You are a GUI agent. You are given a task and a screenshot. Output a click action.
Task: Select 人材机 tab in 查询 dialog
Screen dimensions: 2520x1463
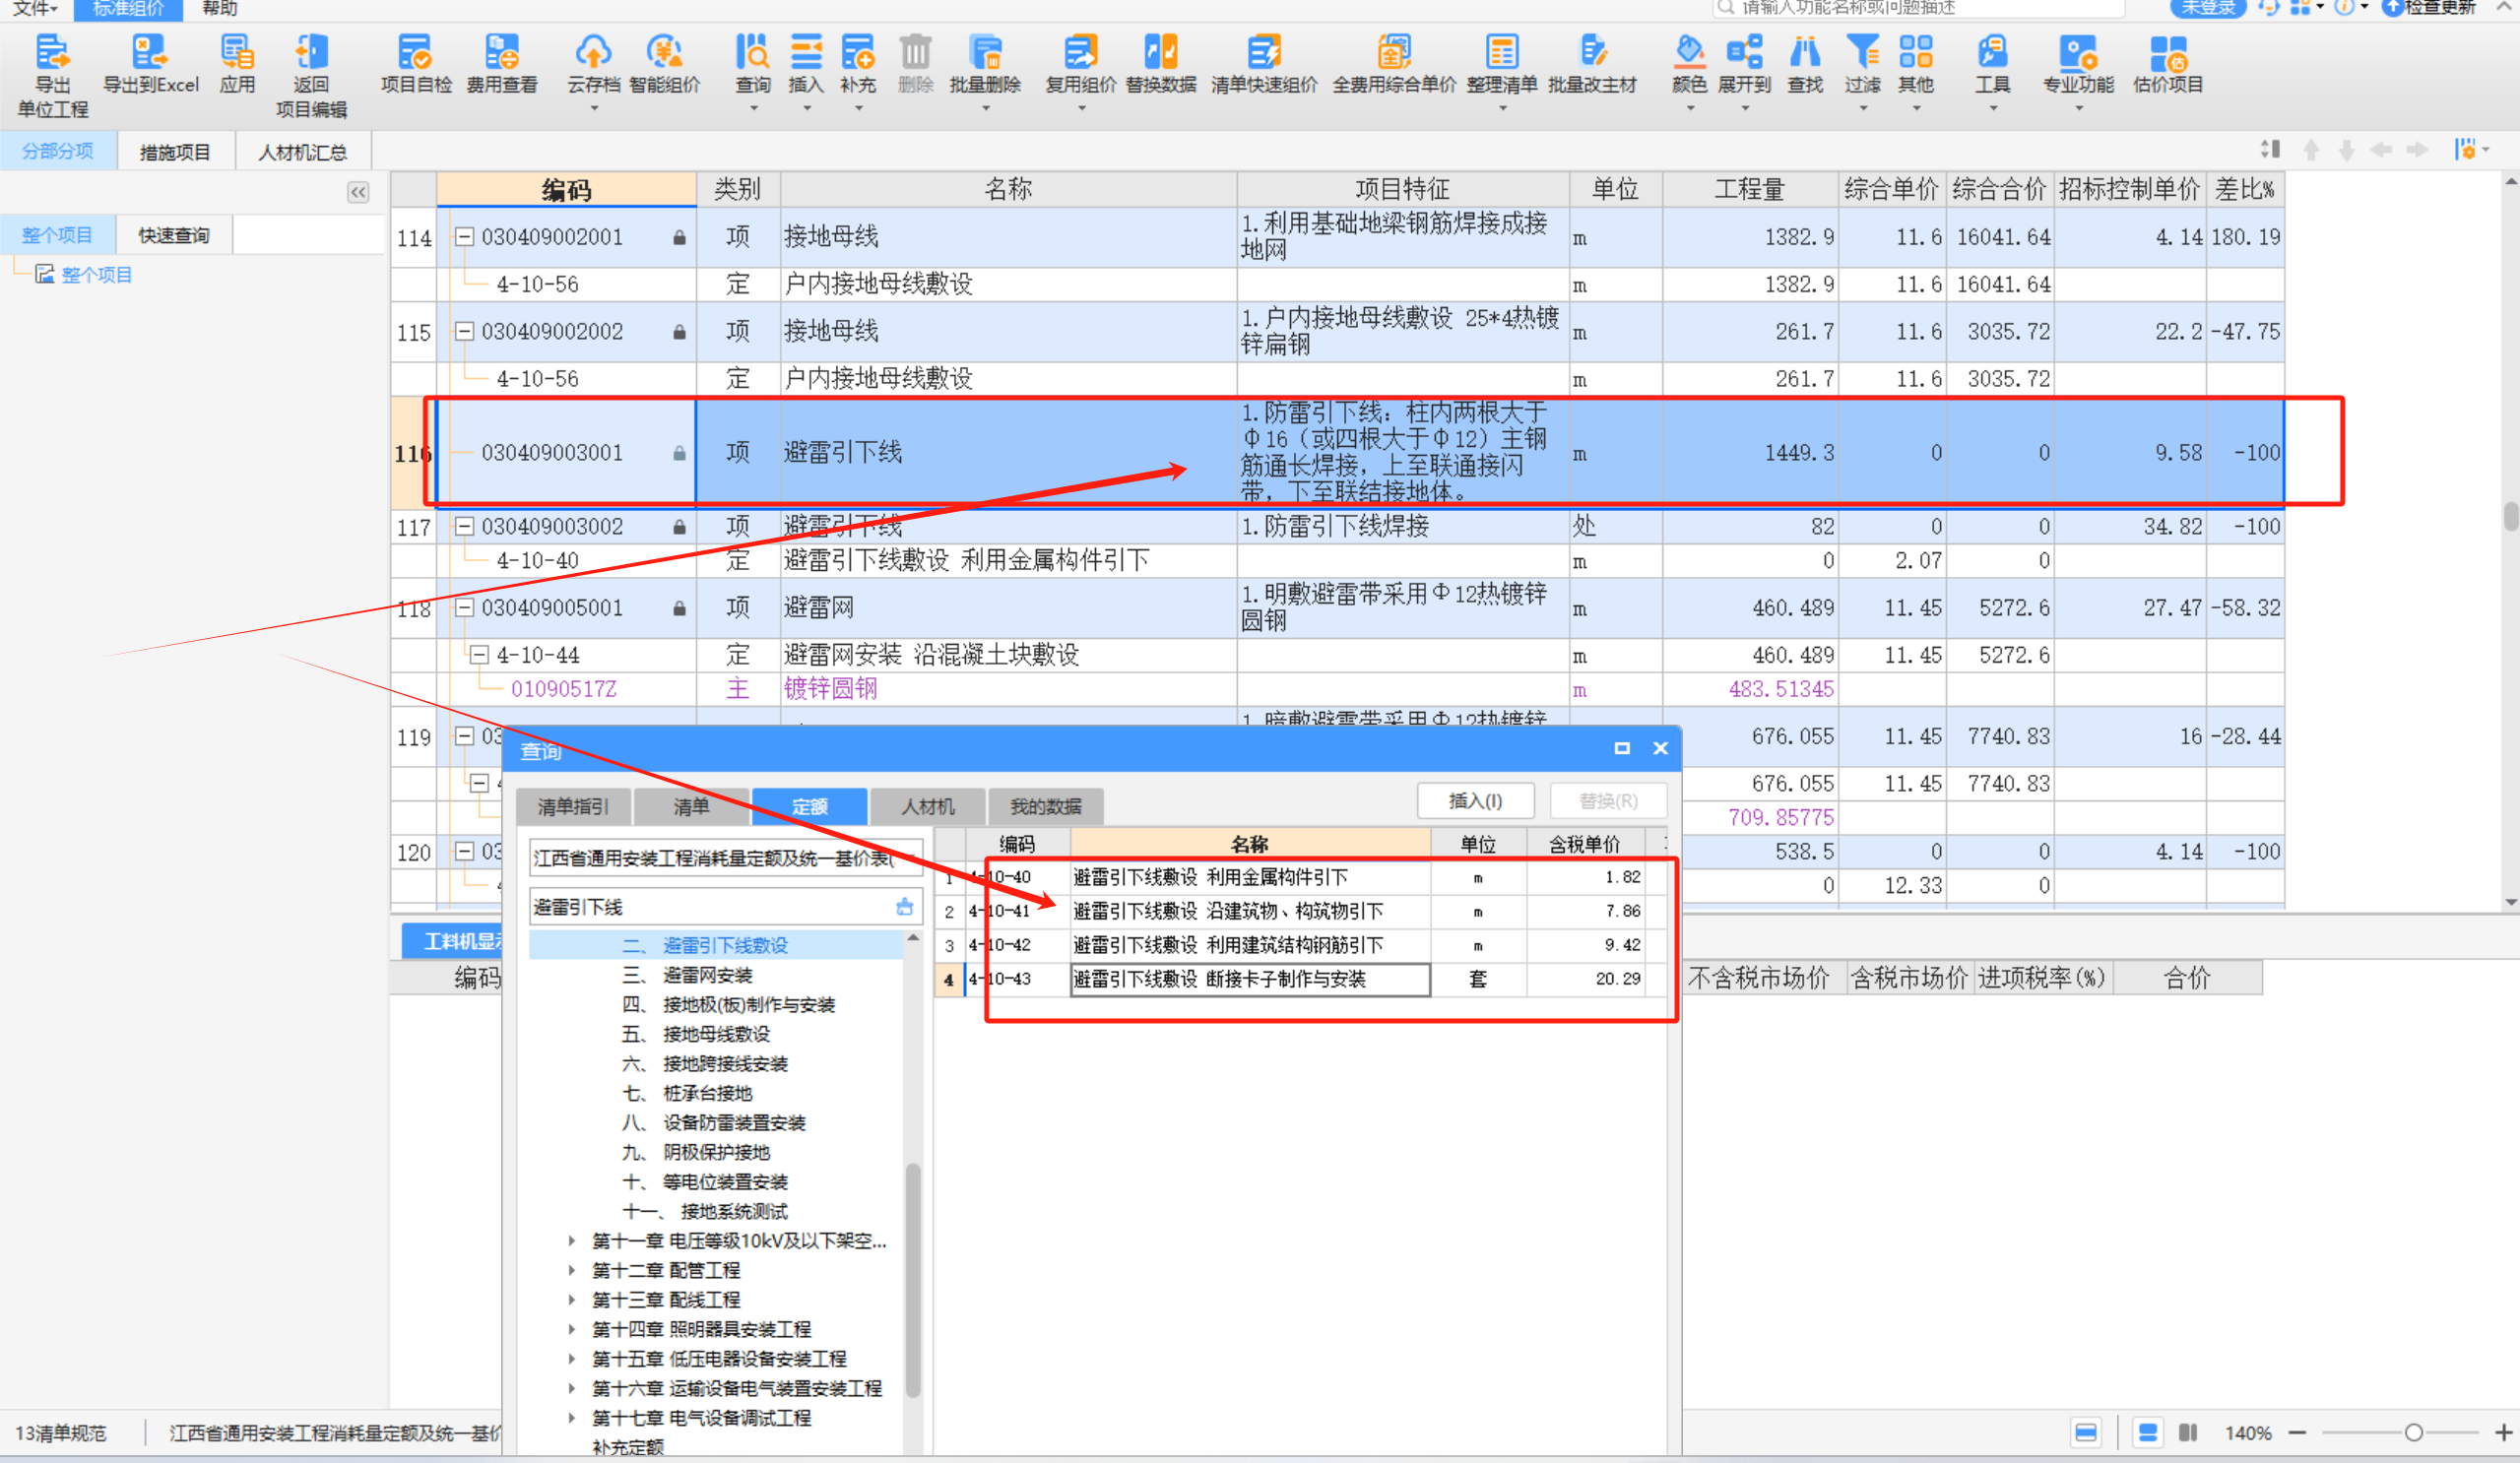point(928,806)
